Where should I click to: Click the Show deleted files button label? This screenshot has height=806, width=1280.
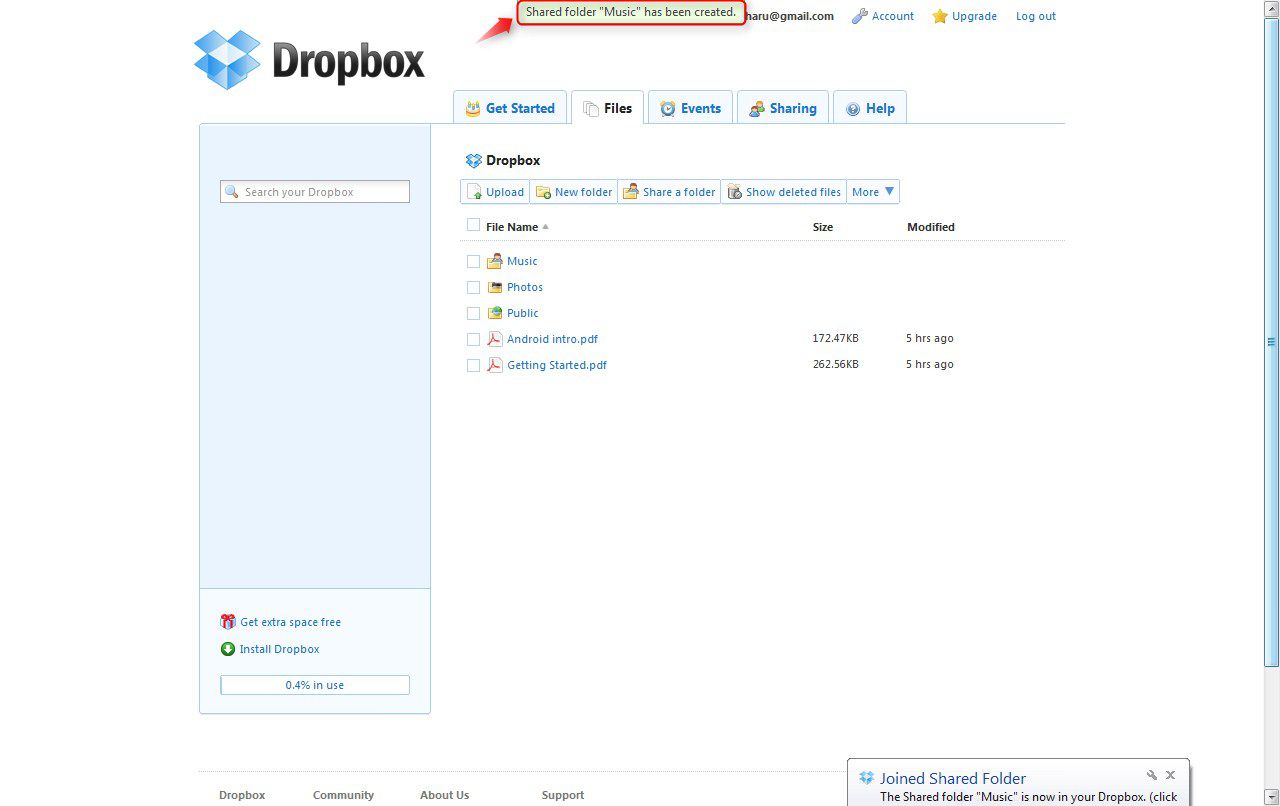(794, 192)
